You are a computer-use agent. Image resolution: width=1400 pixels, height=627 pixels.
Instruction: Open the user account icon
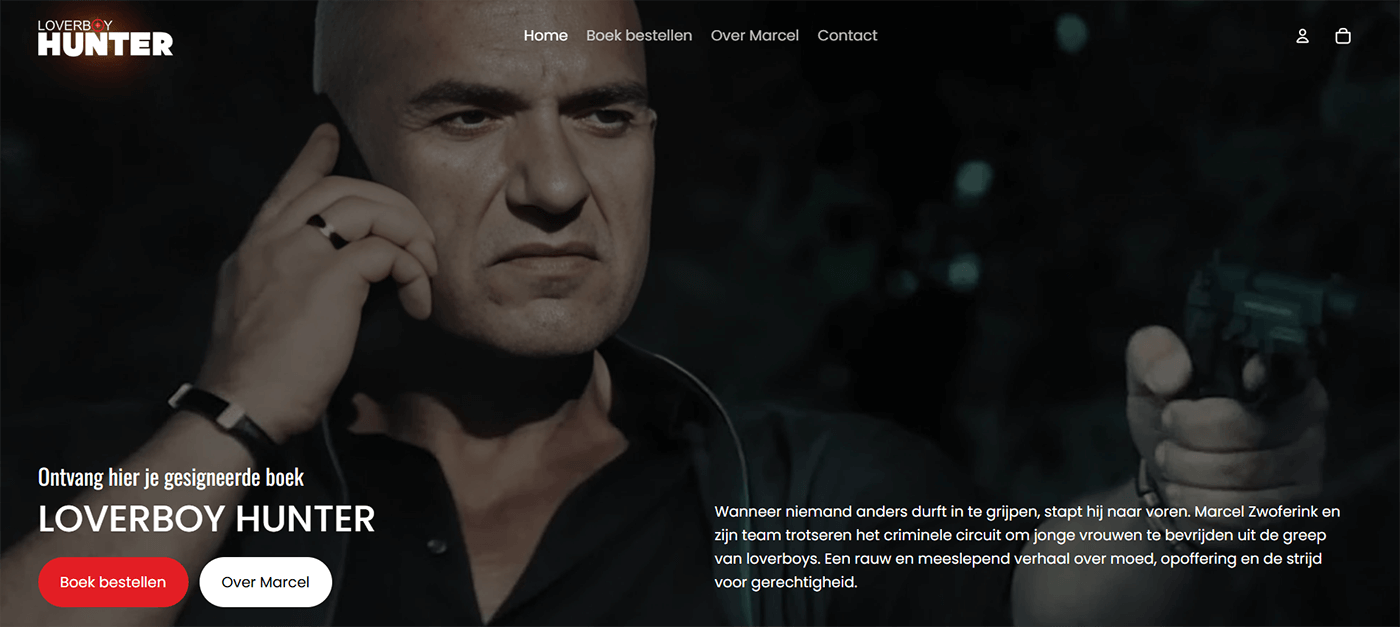pyautogui.click(x=1302, y=36)
